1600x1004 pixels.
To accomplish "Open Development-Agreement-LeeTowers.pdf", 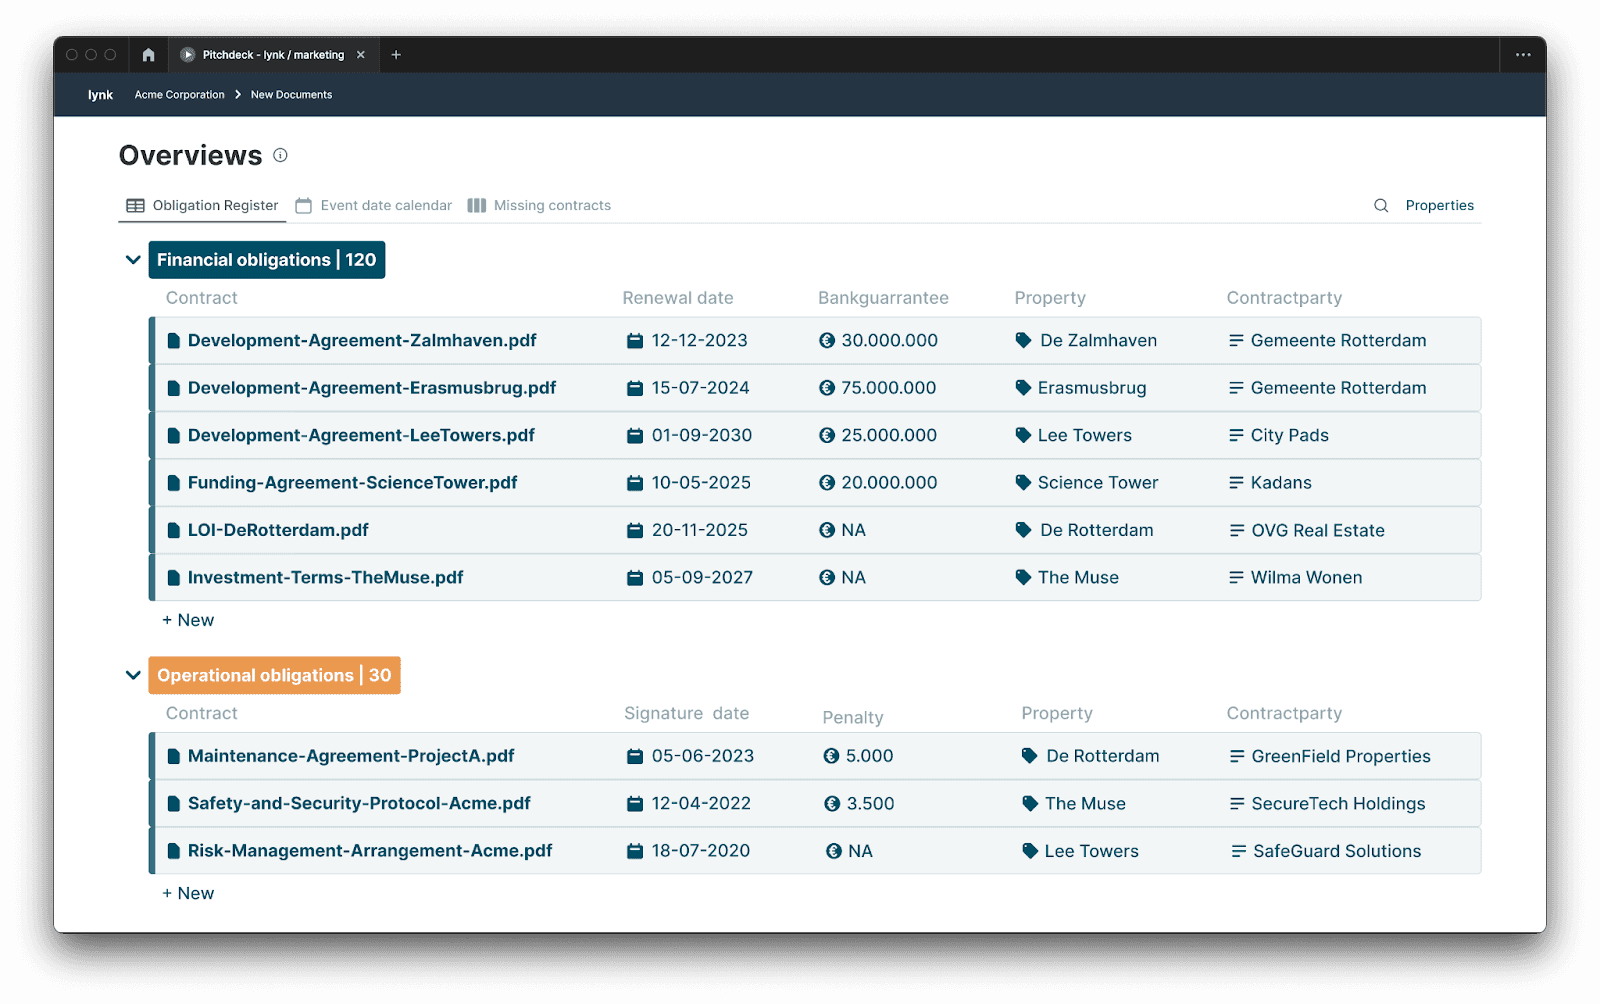I will pos(361,436).
